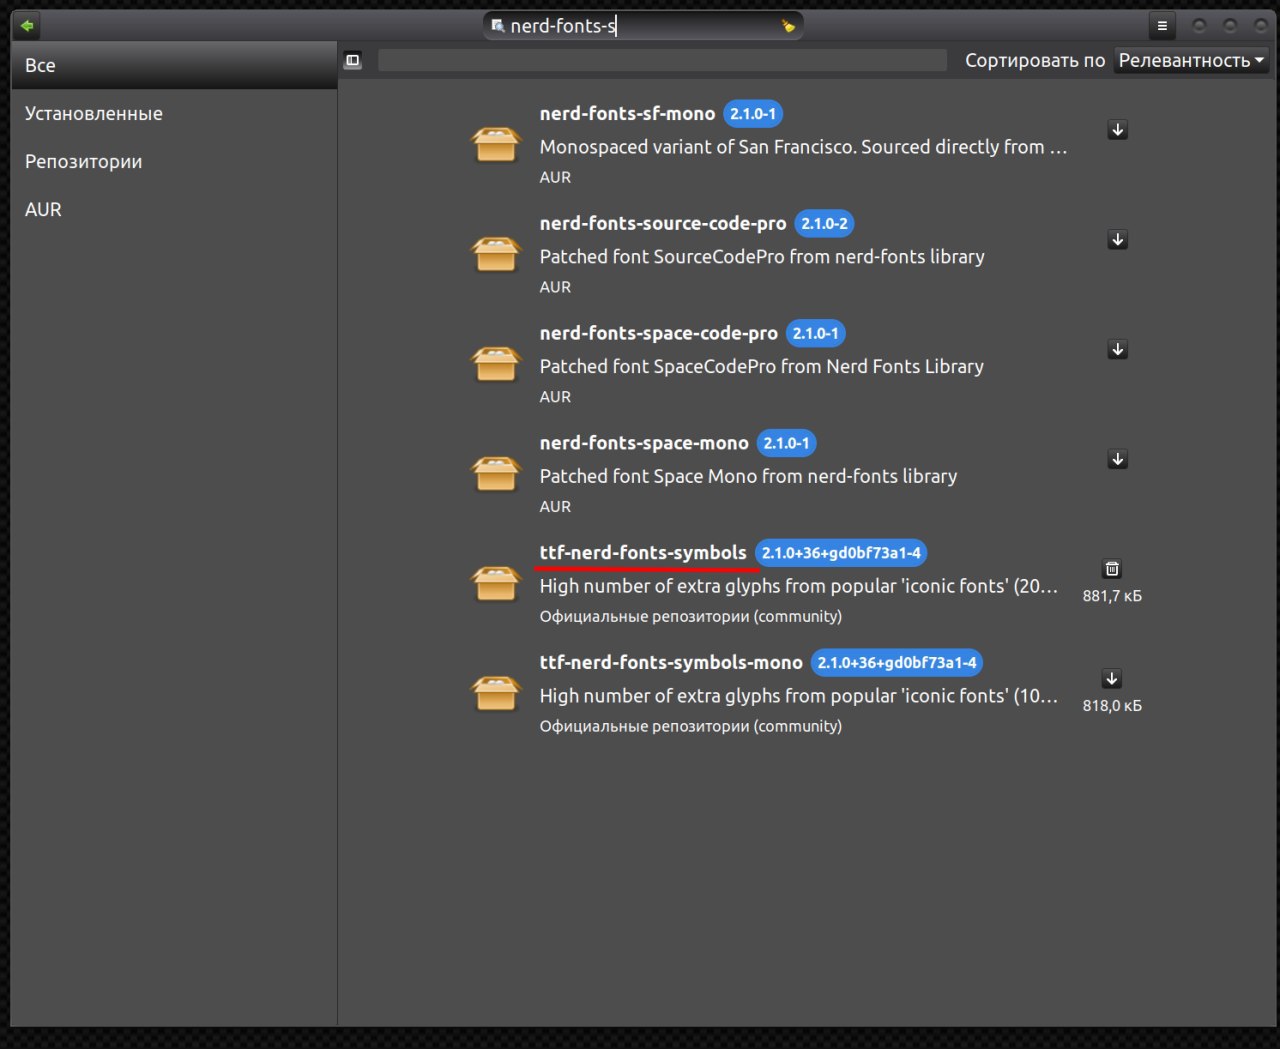Click Patched font SpaceCodePro description
1280x1049 pixels.
click(762, 367)
